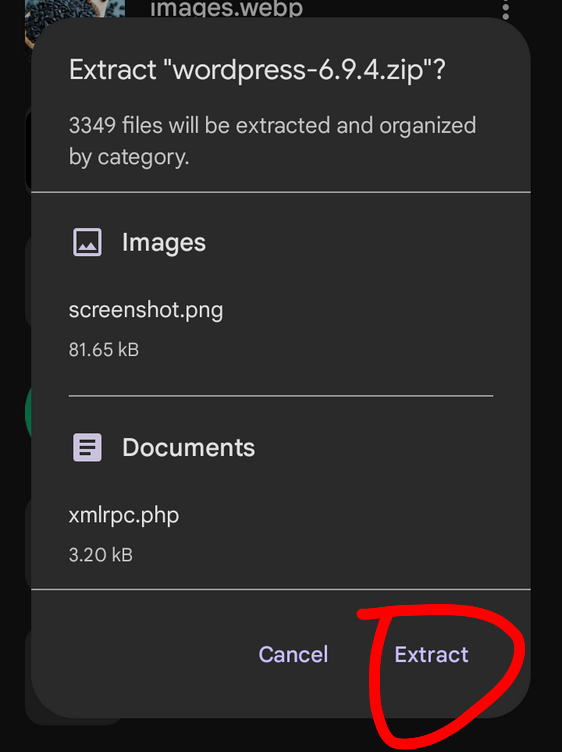The width and height of the screenshot is (562, 752).
Task: Click the Extract "wordpress-6.9.4.zip"? dialog title
Action: click(x=257, y=70)
